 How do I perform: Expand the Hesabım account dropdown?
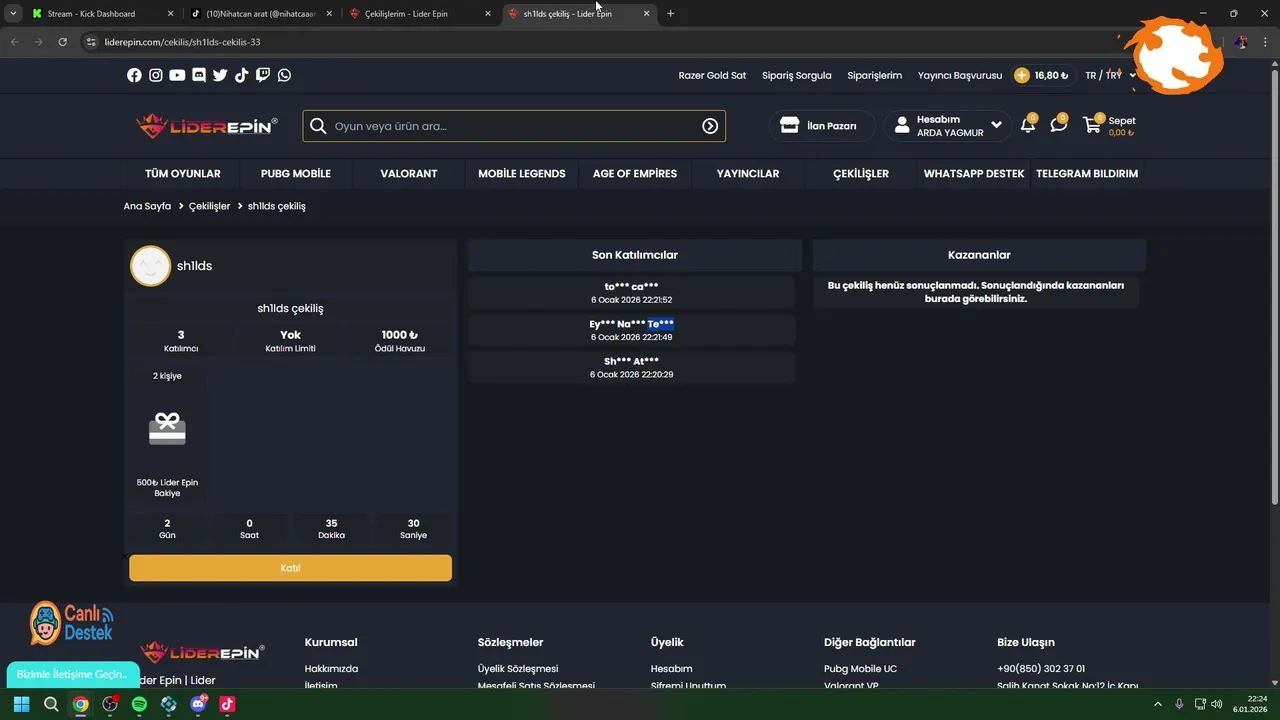point(948,126)
